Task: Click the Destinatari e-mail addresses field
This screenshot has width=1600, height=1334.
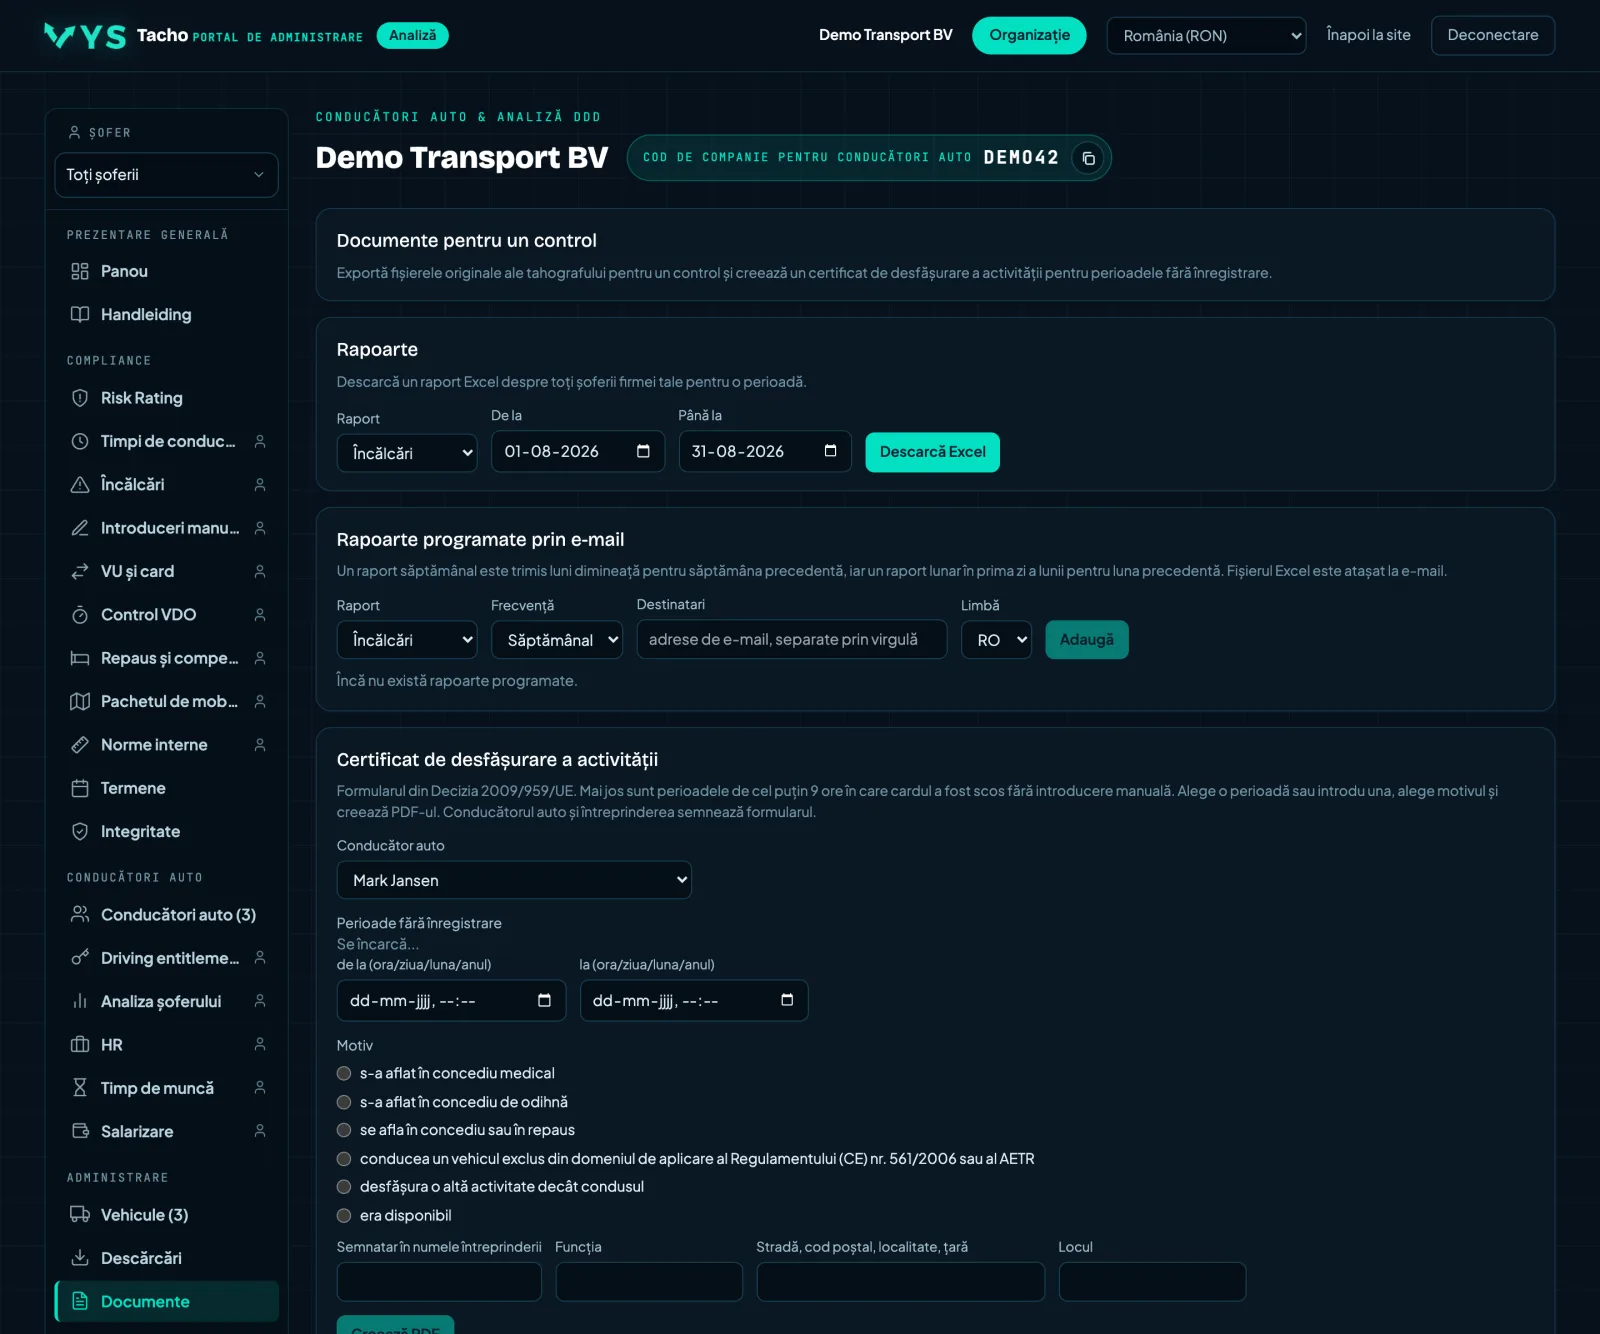Action: 791,640
